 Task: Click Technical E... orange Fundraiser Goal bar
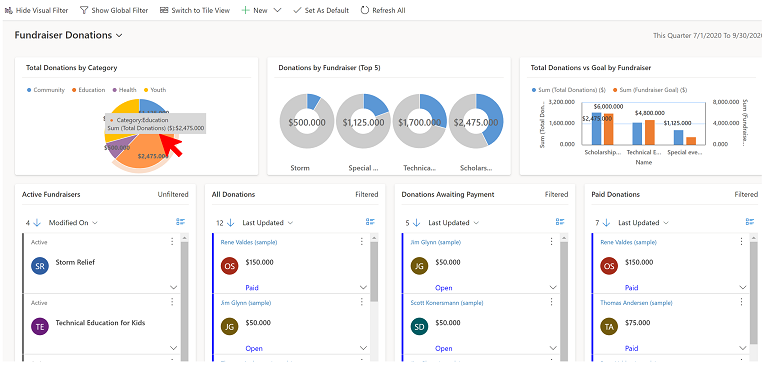tap(650, 132)
